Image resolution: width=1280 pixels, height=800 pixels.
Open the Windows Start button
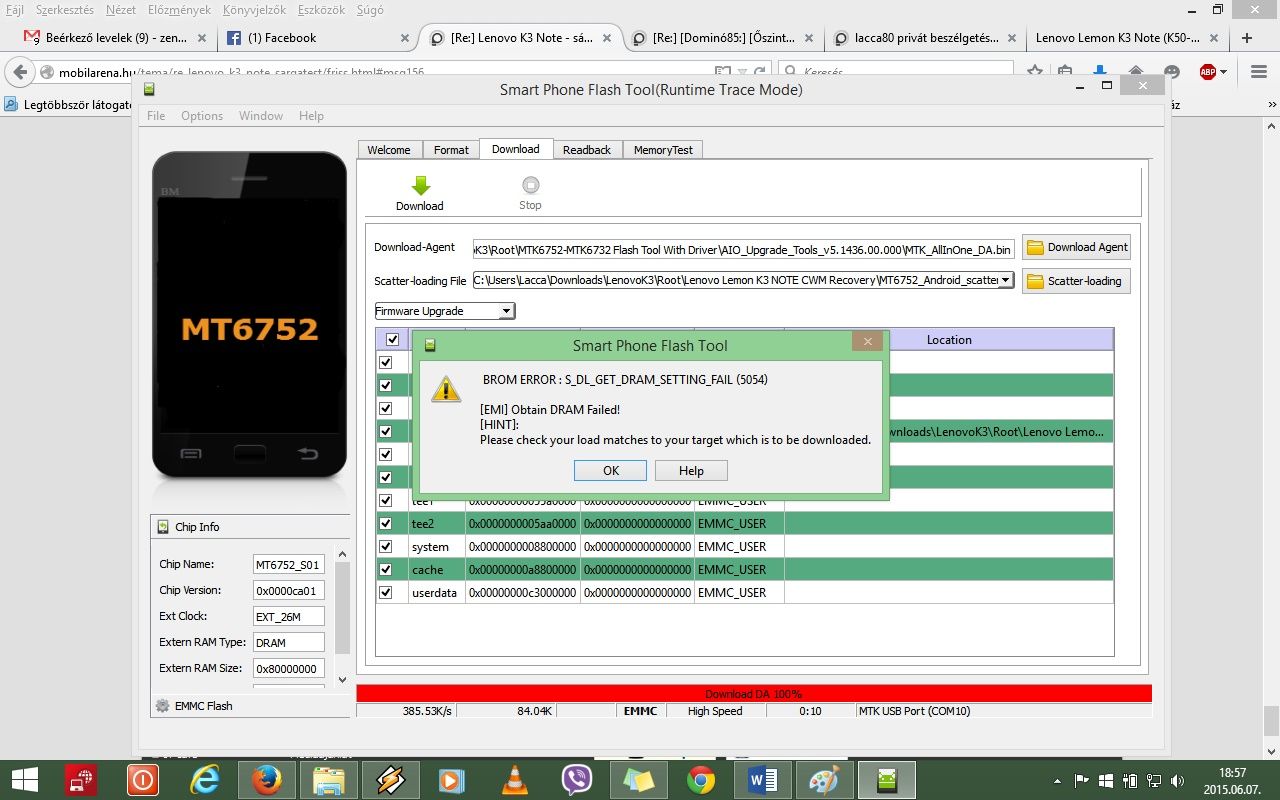(26, 781)
